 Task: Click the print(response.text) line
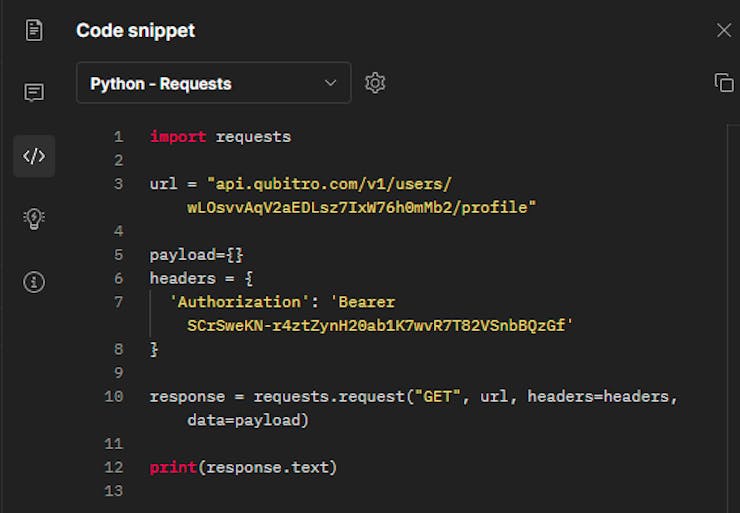coord(243,468)
